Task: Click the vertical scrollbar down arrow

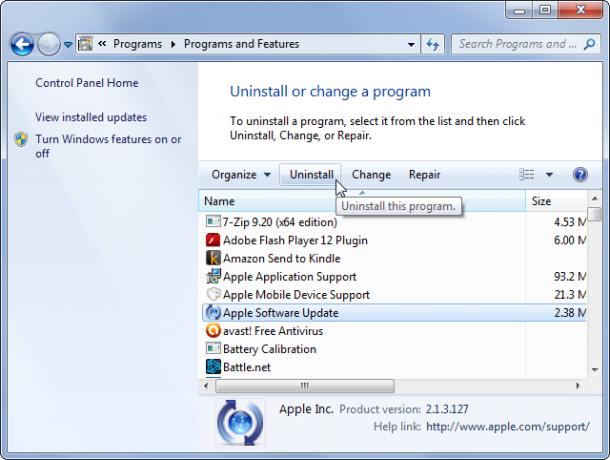Action: [594, 370]
